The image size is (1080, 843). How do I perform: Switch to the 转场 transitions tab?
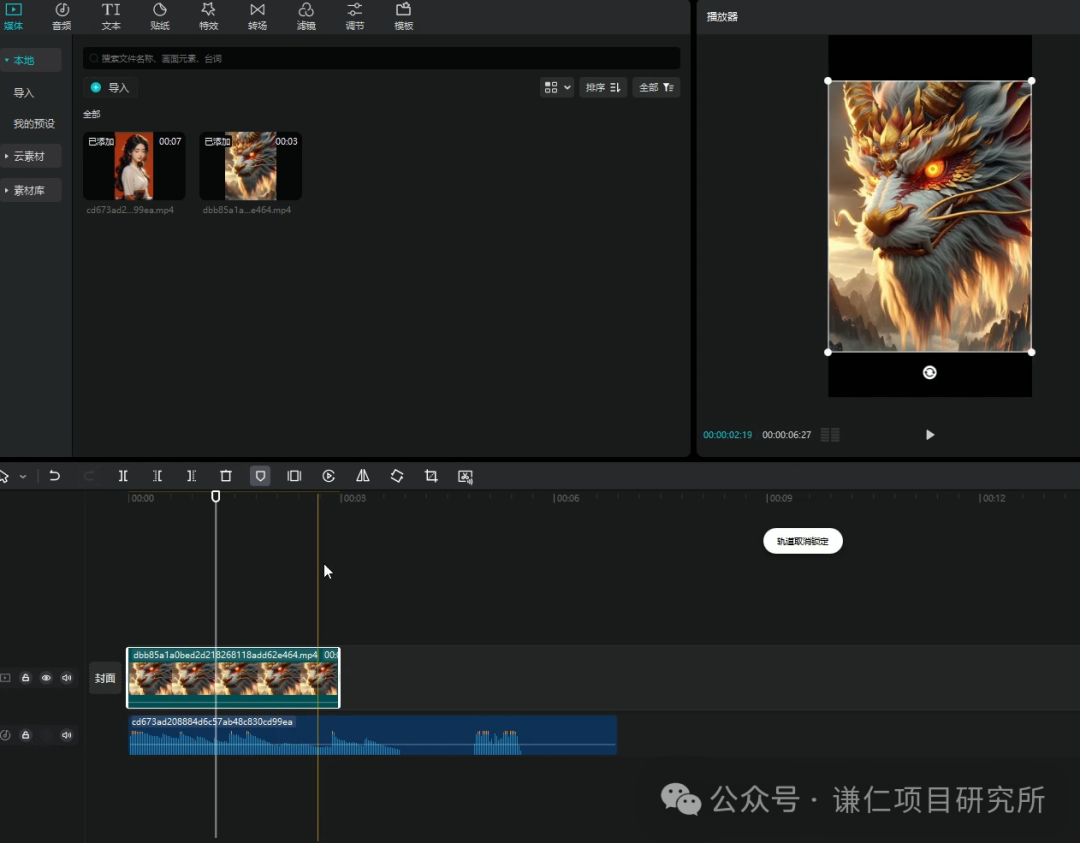[x=257, y=16]
